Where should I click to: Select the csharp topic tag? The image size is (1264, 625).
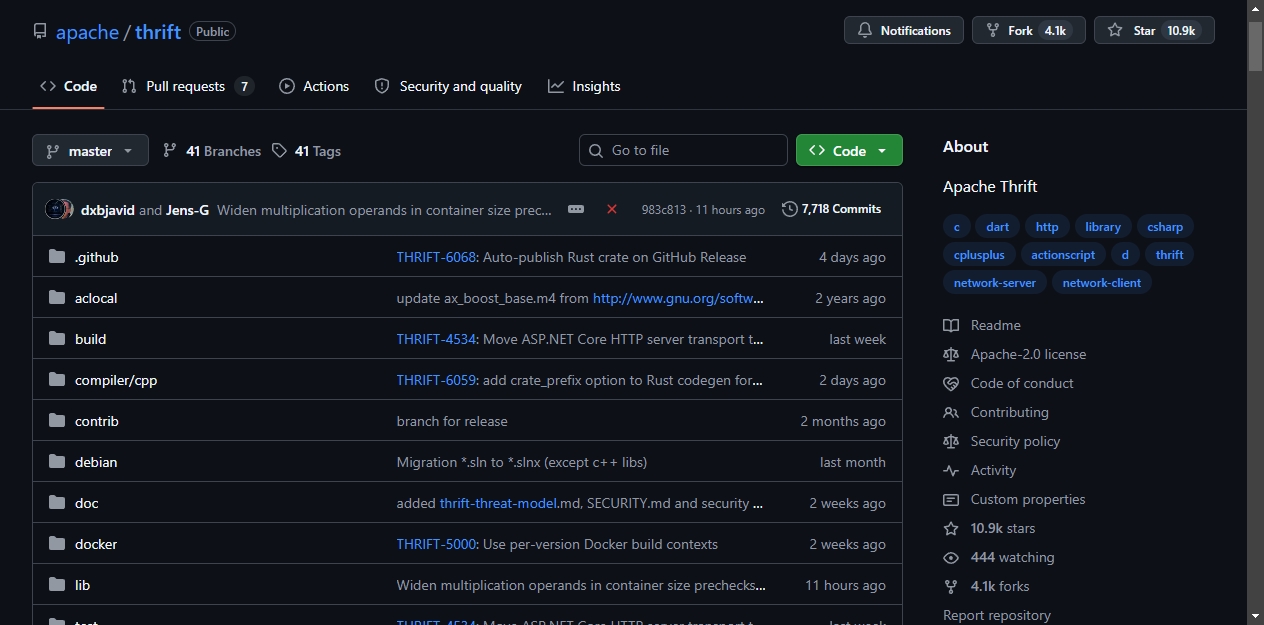click(1165, 227)
